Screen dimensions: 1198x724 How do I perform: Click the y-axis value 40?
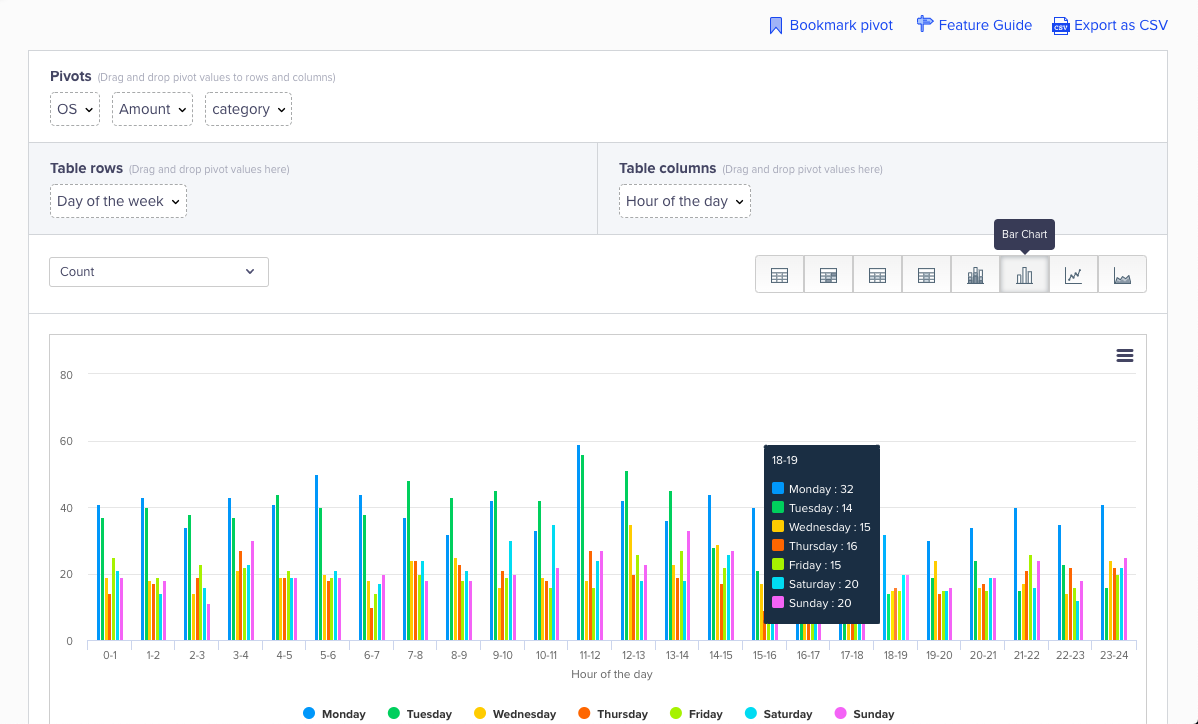pos(66,508)
